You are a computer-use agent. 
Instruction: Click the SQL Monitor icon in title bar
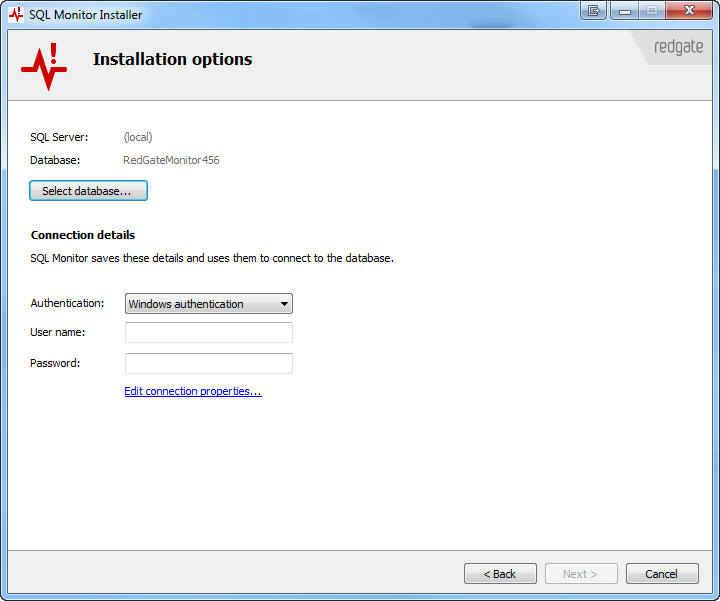click(x=16, y=14)
